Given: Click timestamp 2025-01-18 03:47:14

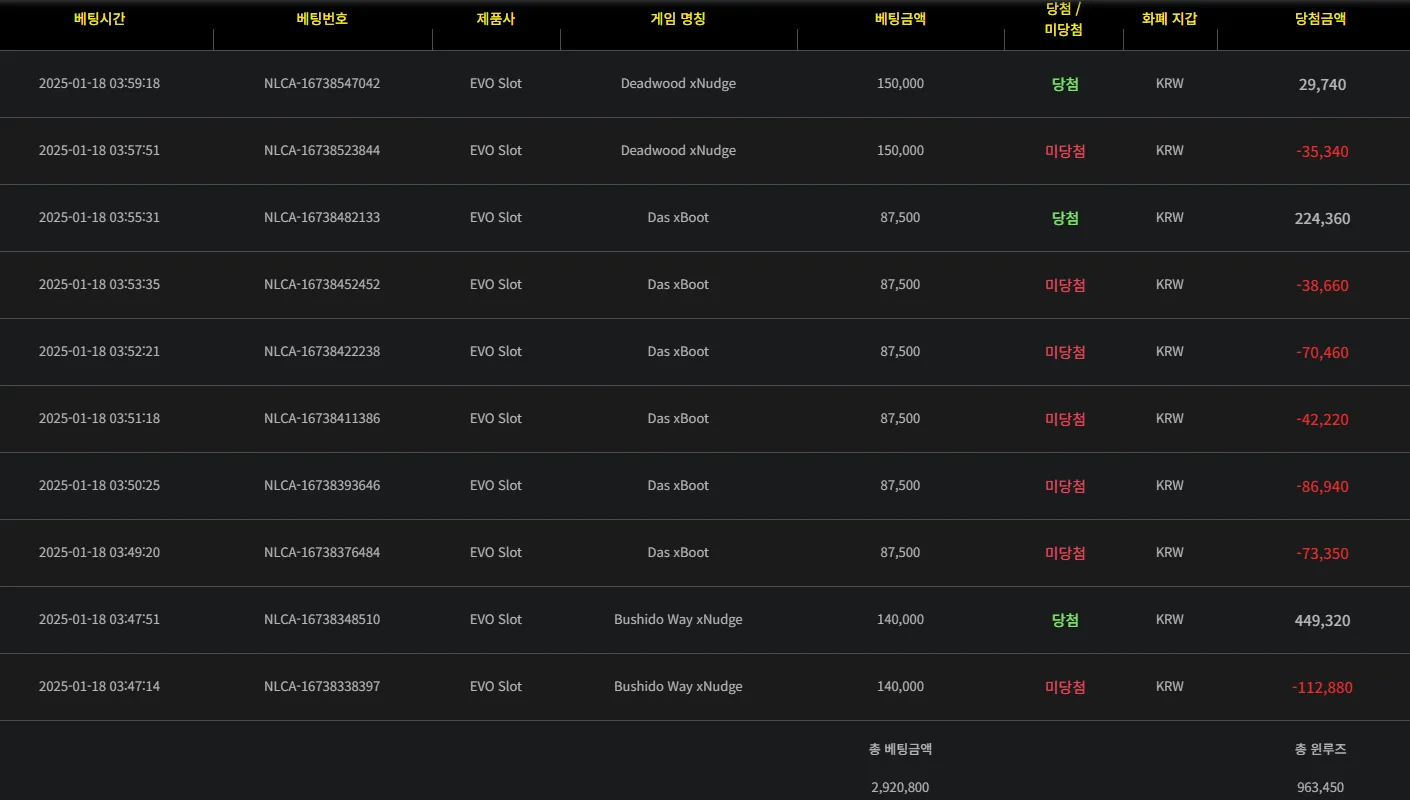Looking at the screenshot, I should pyautogui.click(x=99, y=687).
